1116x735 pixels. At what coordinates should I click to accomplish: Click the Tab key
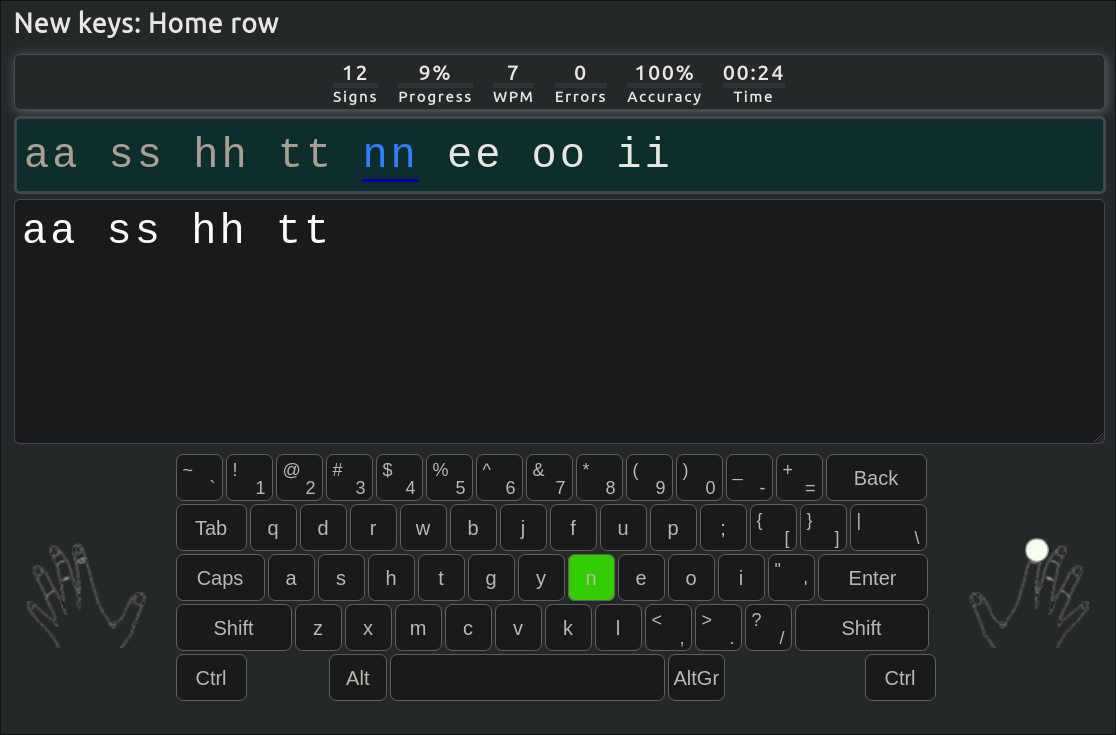(211, 528)
